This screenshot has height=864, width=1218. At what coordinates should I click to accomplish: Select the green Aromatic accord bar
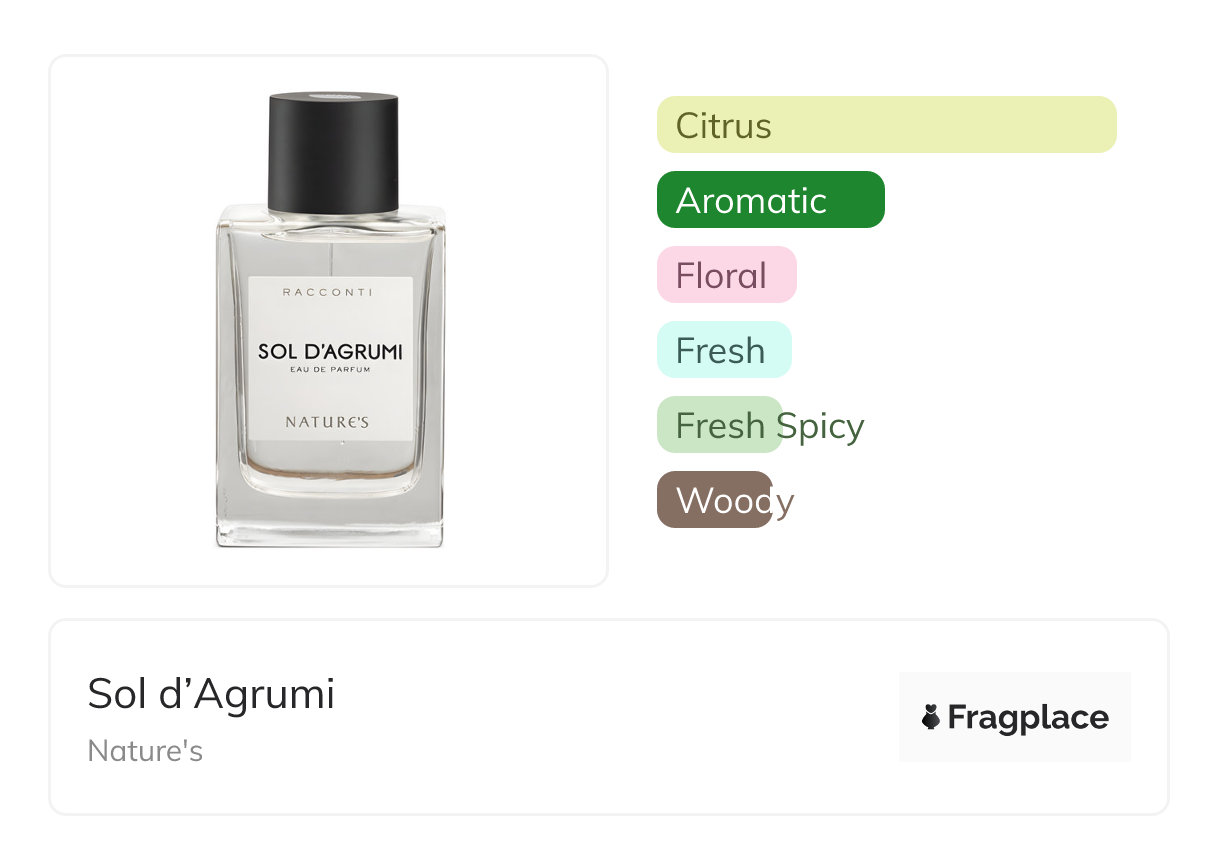(771, 200)
